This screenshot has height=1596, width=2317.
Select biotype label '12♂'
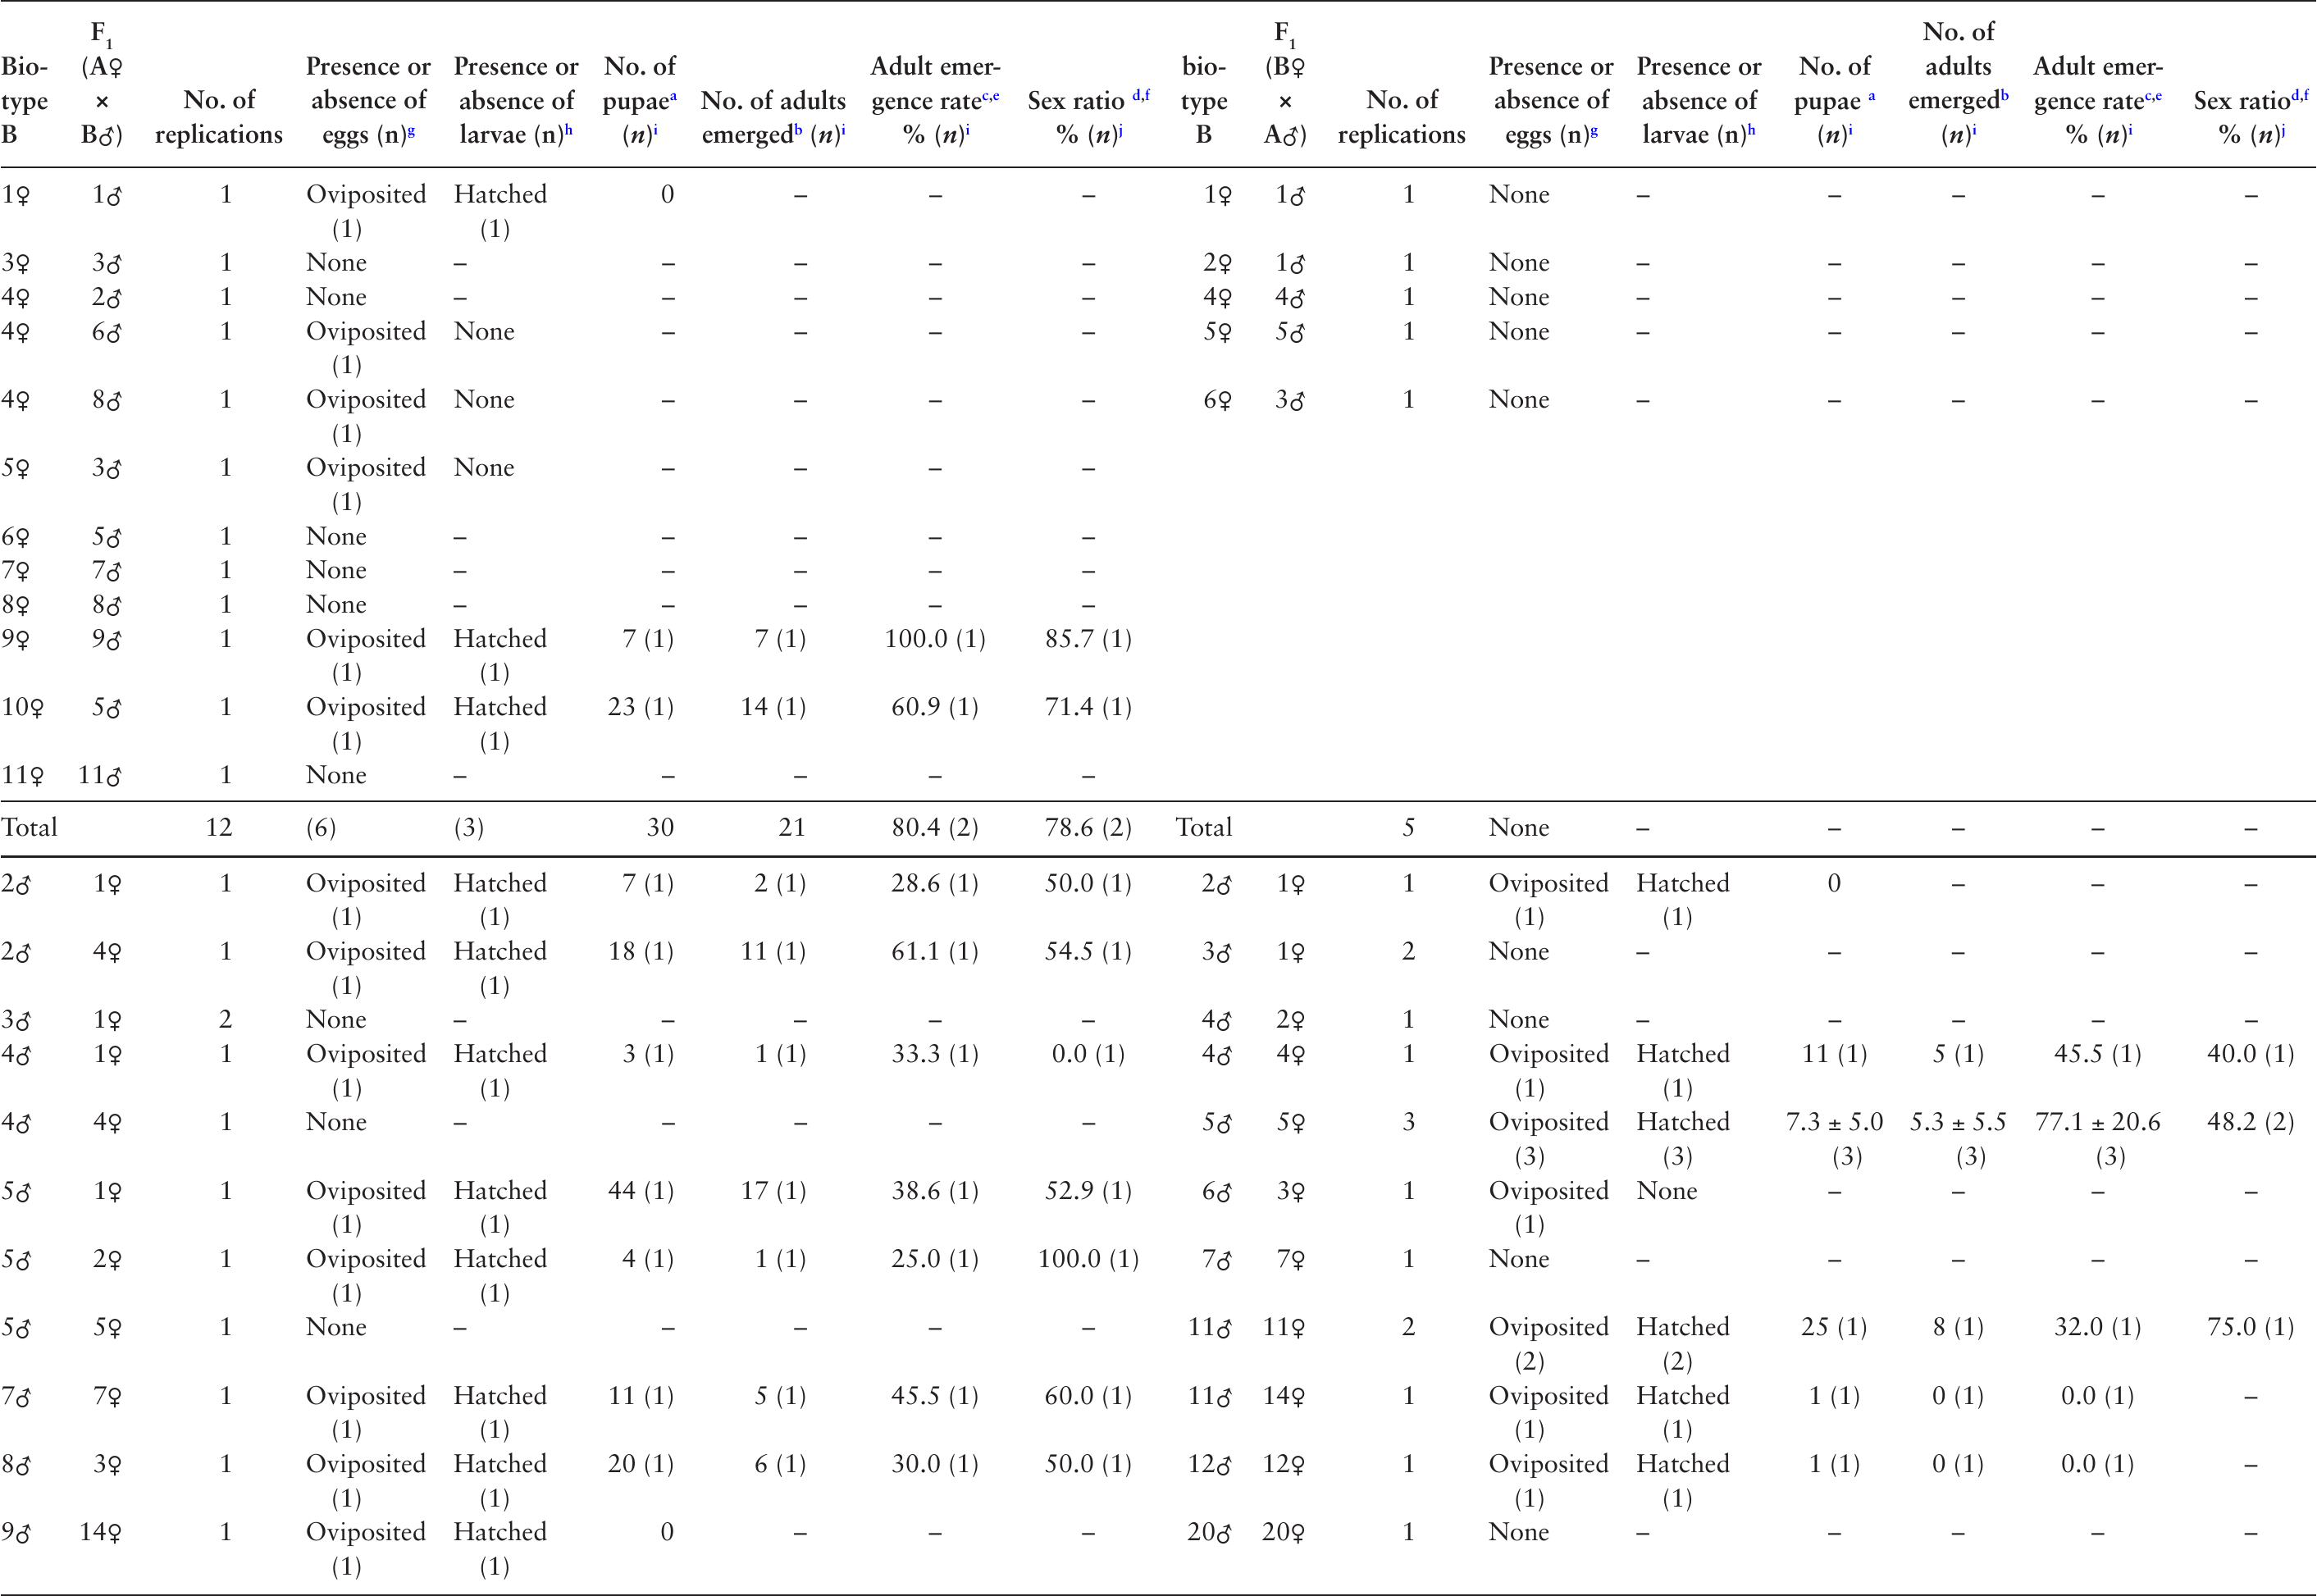(1209, 1464)
